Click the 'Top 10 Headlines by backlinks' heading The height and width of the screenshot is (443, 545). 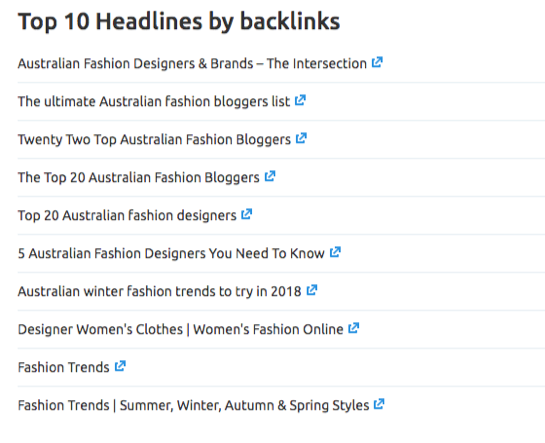click(179, 22)
